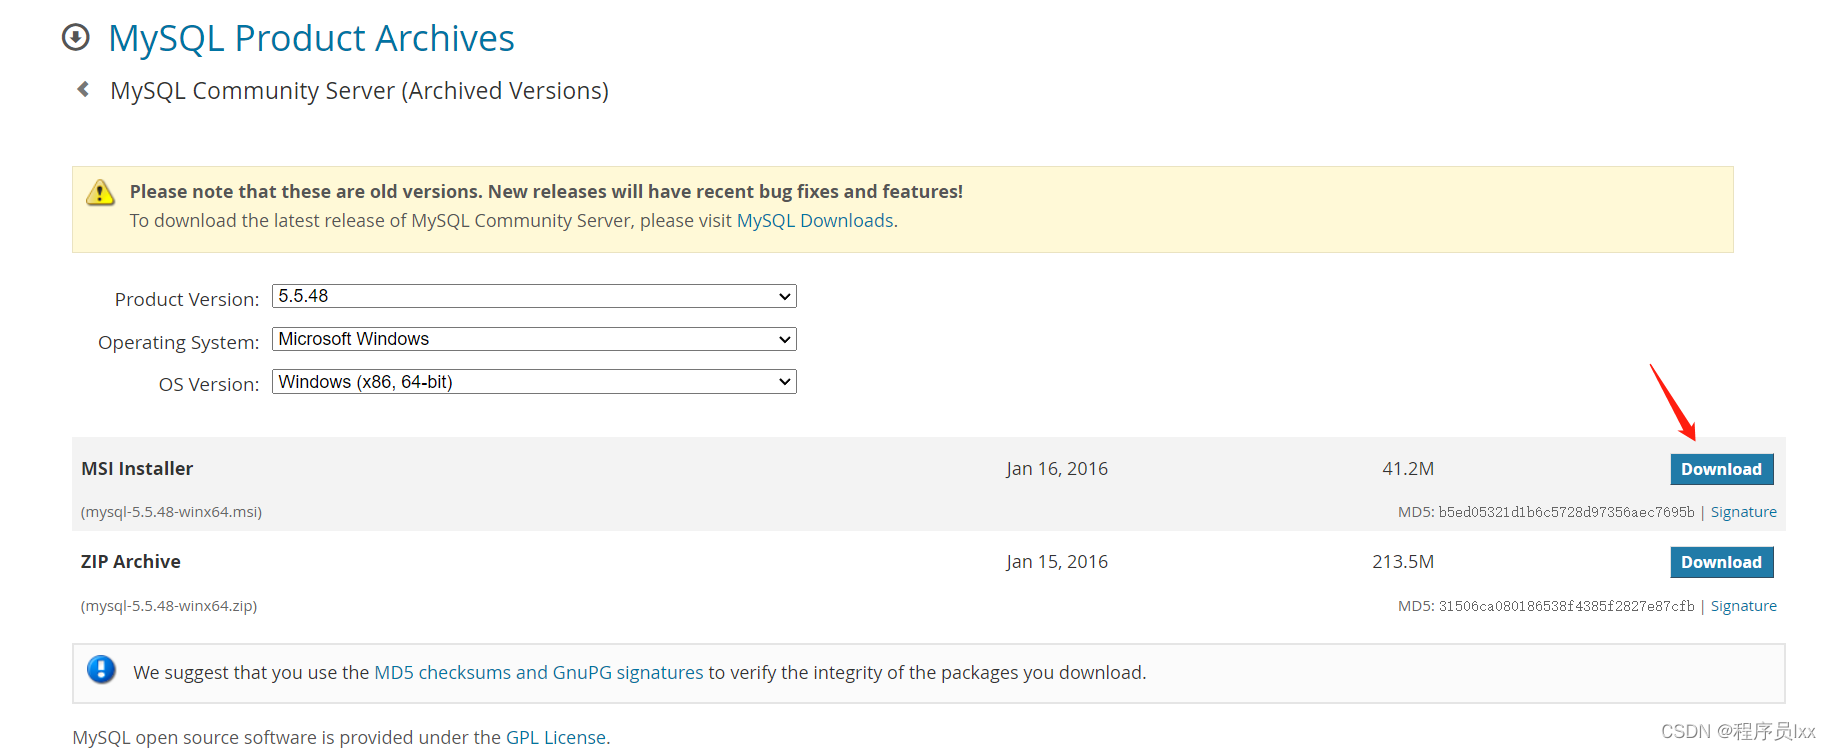Click the blue info exclamation icon
Screen dimensions: 1831x750
(x=101, y=670)
